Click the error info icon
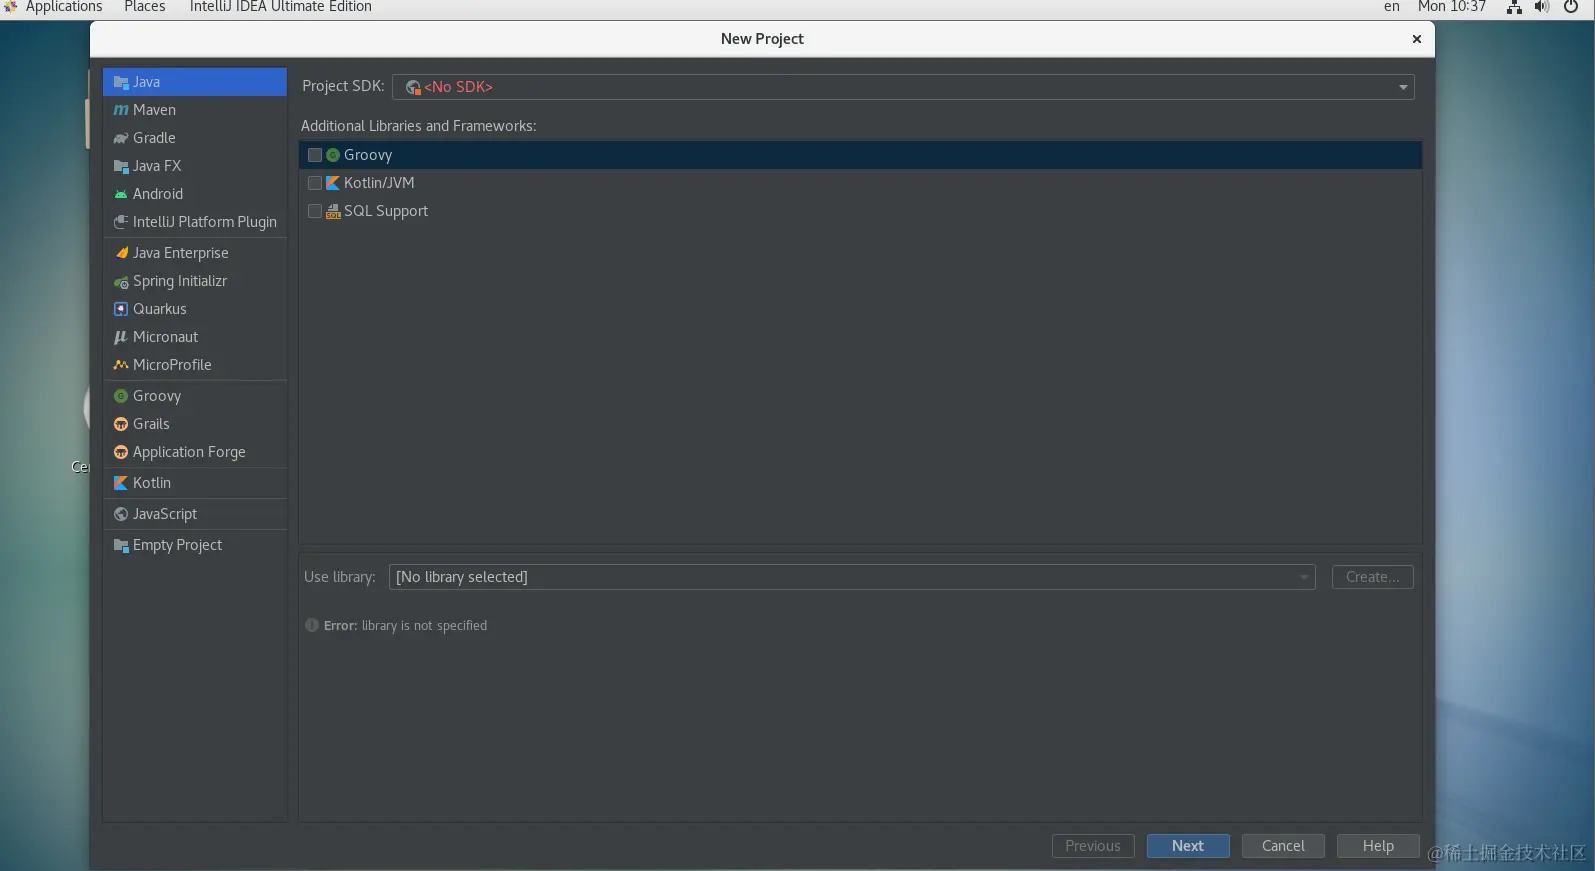The height and width of the screenshot is (871, 1595). click(312, 625)
